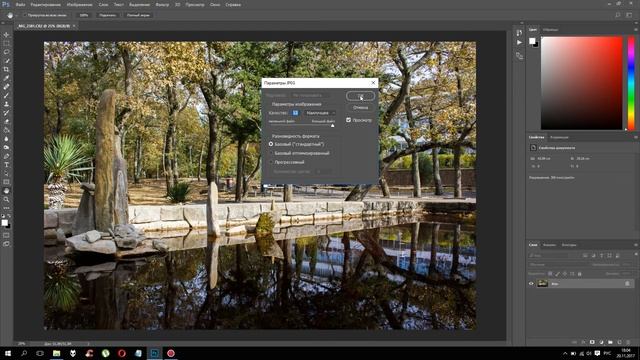This screenshot has width=640, height=360.
Task: Toggle Прокрутка во всех окнах checkbox
Action: tap(25, 15)
